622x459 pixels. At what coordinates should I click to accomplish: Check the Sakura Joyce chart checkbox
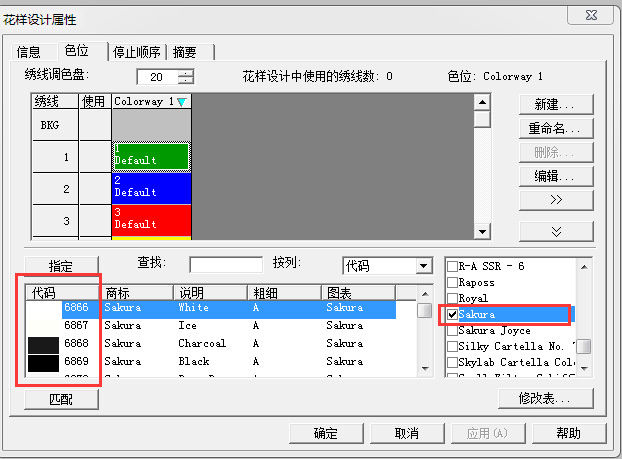tap(452, 330)
